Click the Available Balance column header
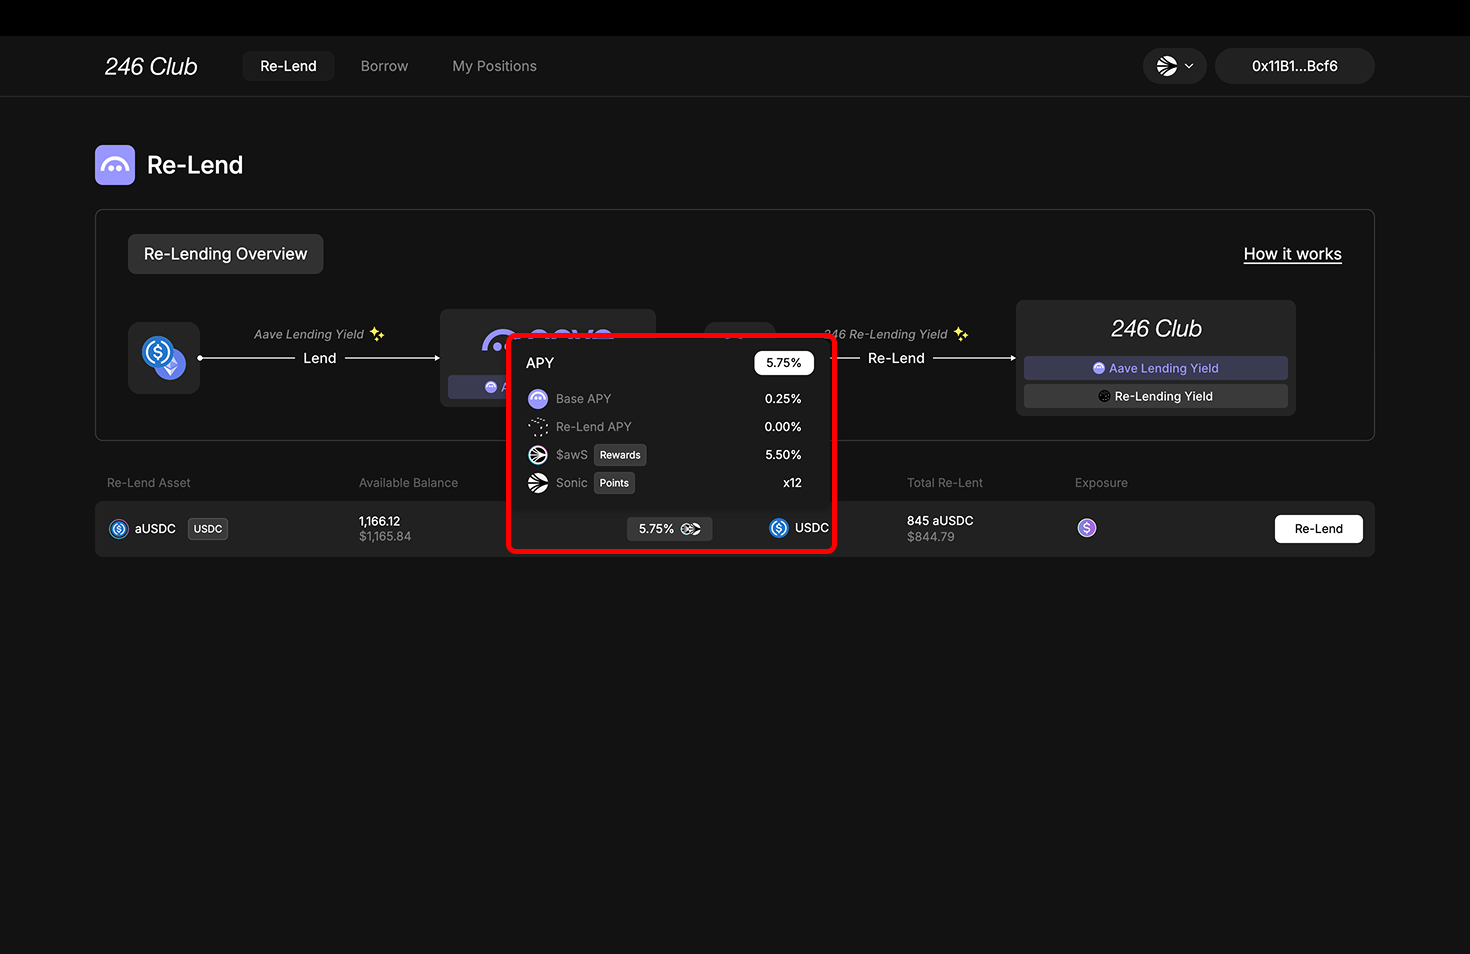This screenshot has width=1470, height=954. [408, 483]
